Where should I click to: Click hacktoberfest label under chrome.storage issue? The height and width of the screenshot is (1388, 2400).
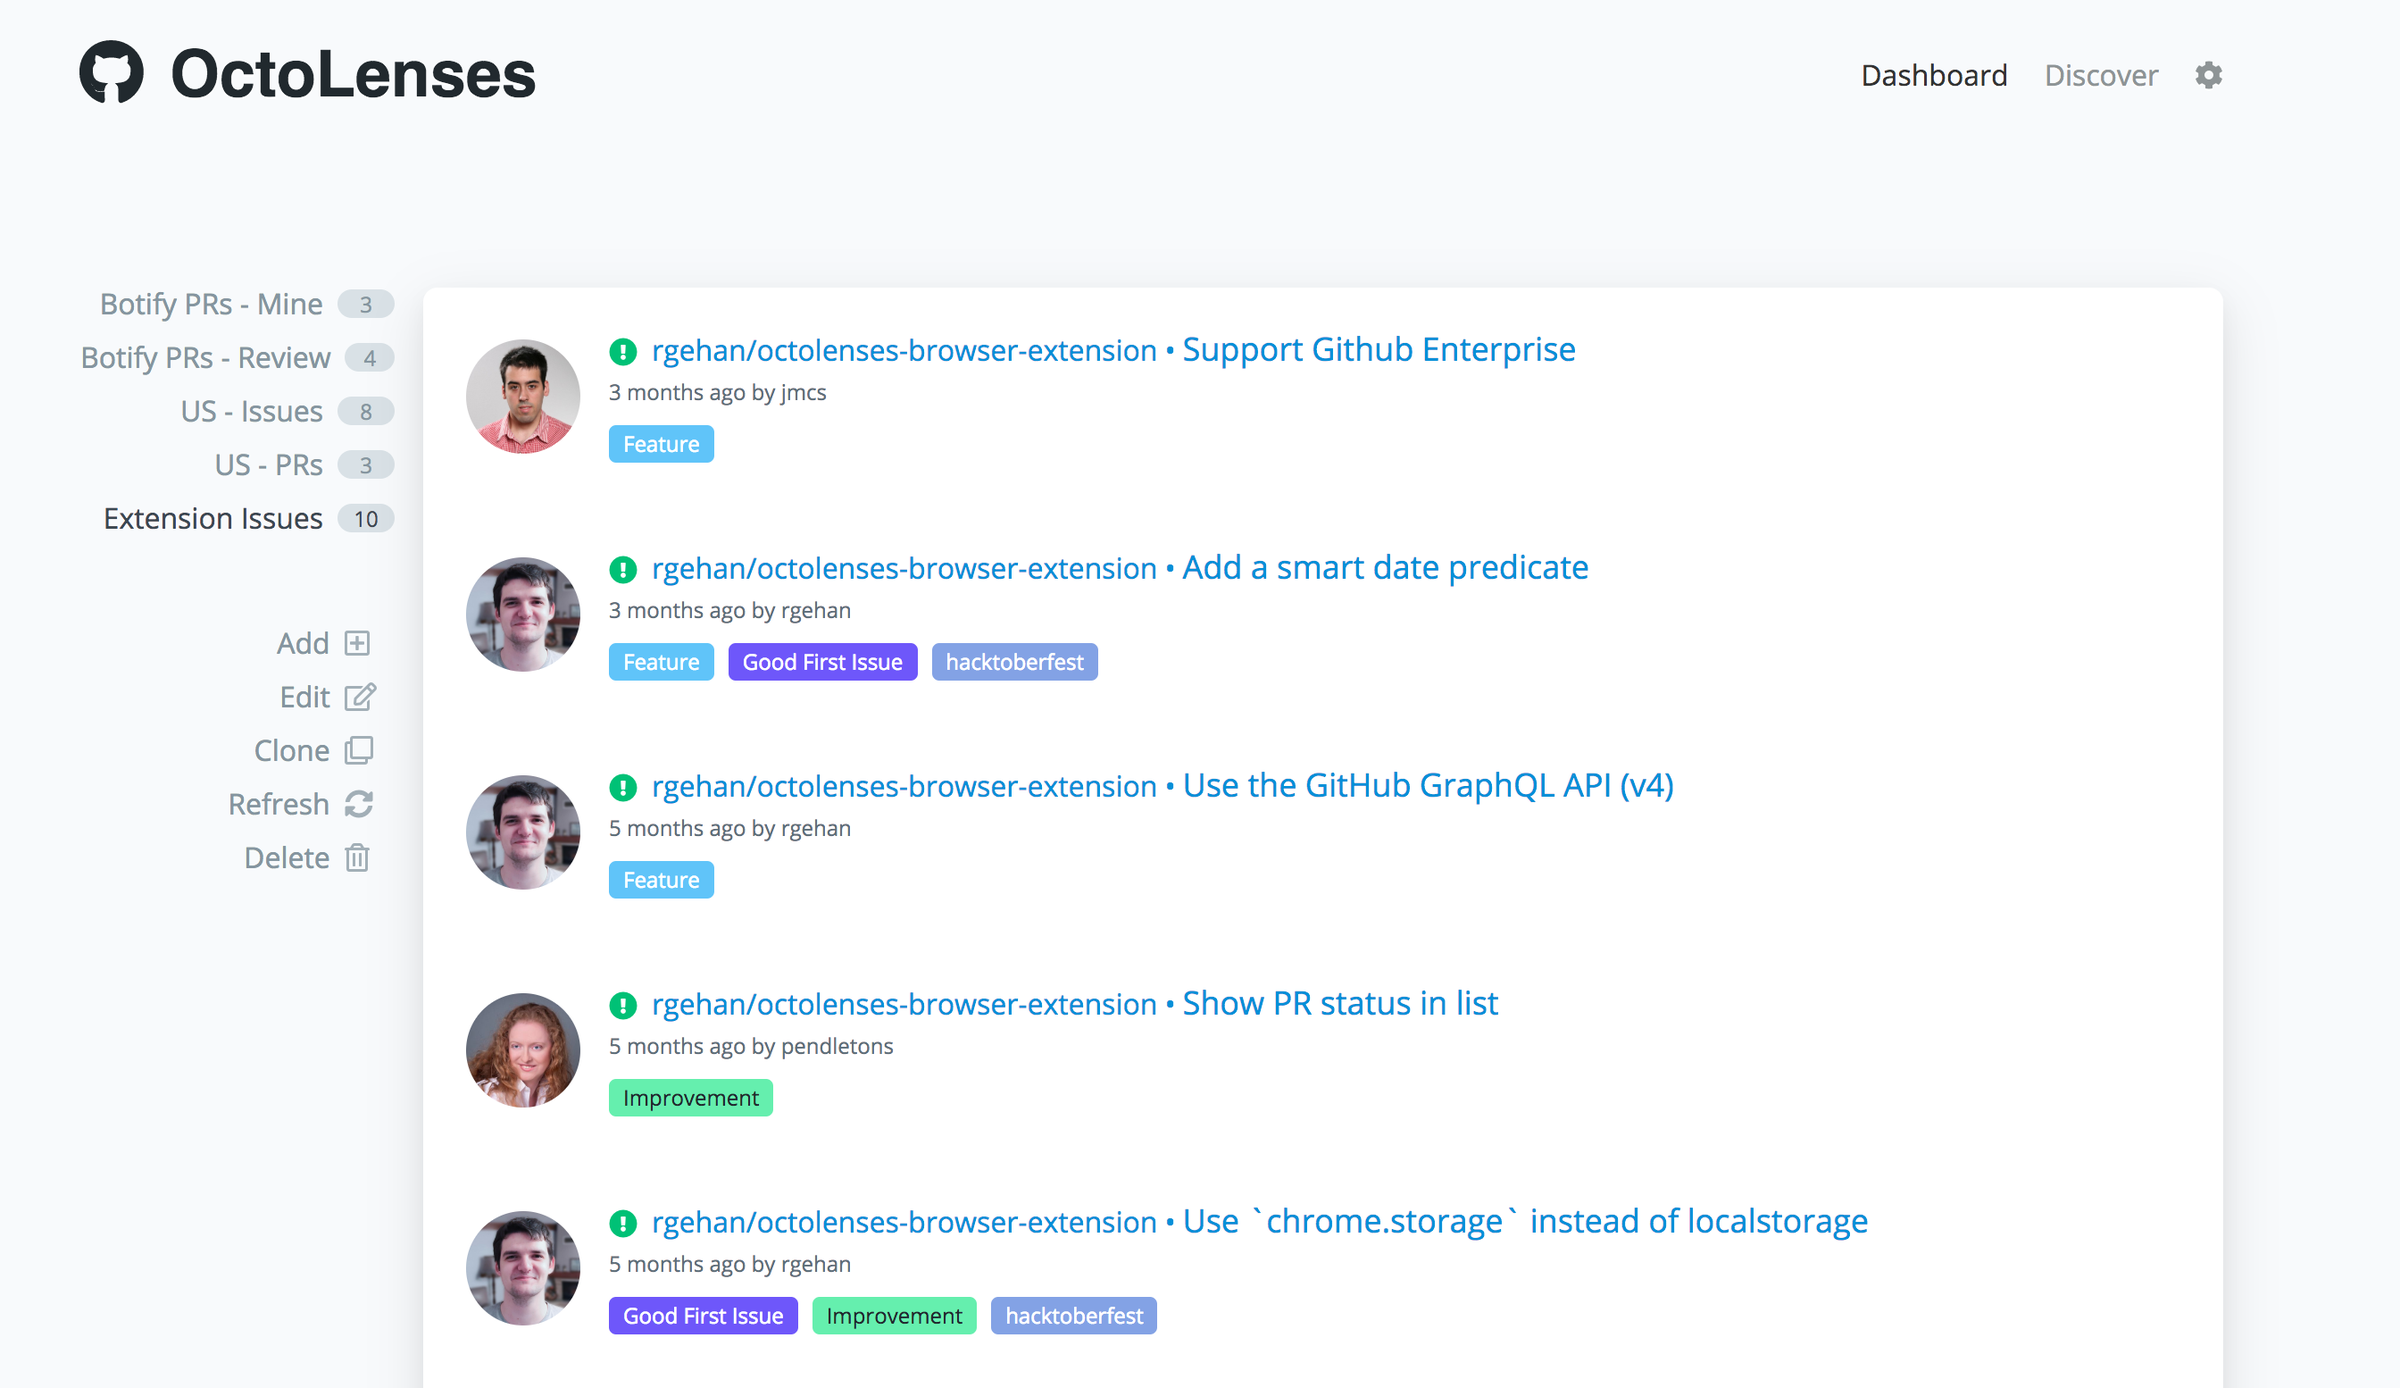pos(1074,1316)
